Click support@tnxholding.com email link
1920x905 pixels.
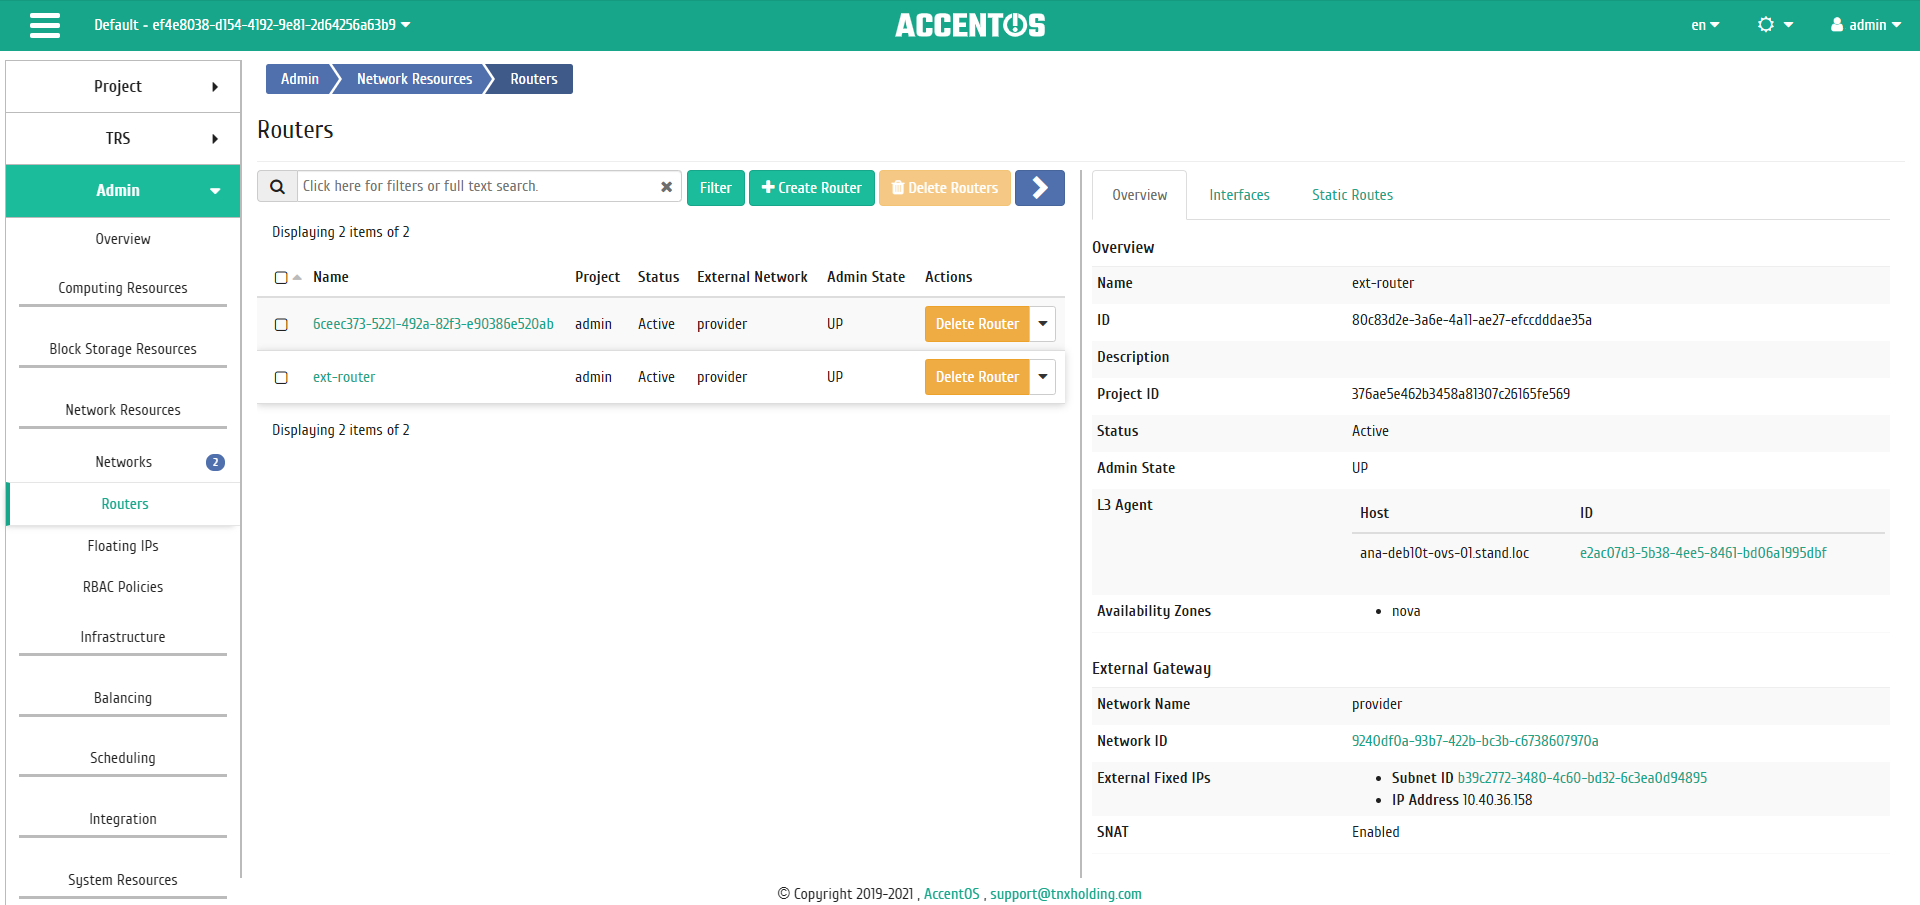coord(1066,894)
